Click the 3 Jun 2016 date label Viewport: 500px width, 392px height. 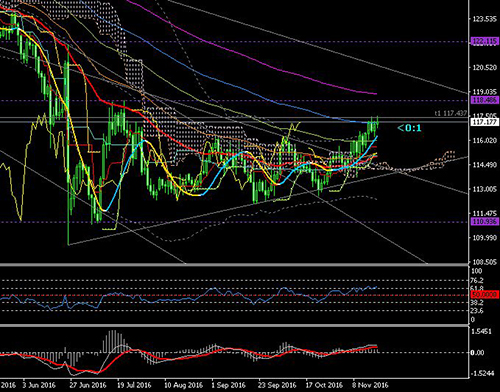(x=39, y=385)
